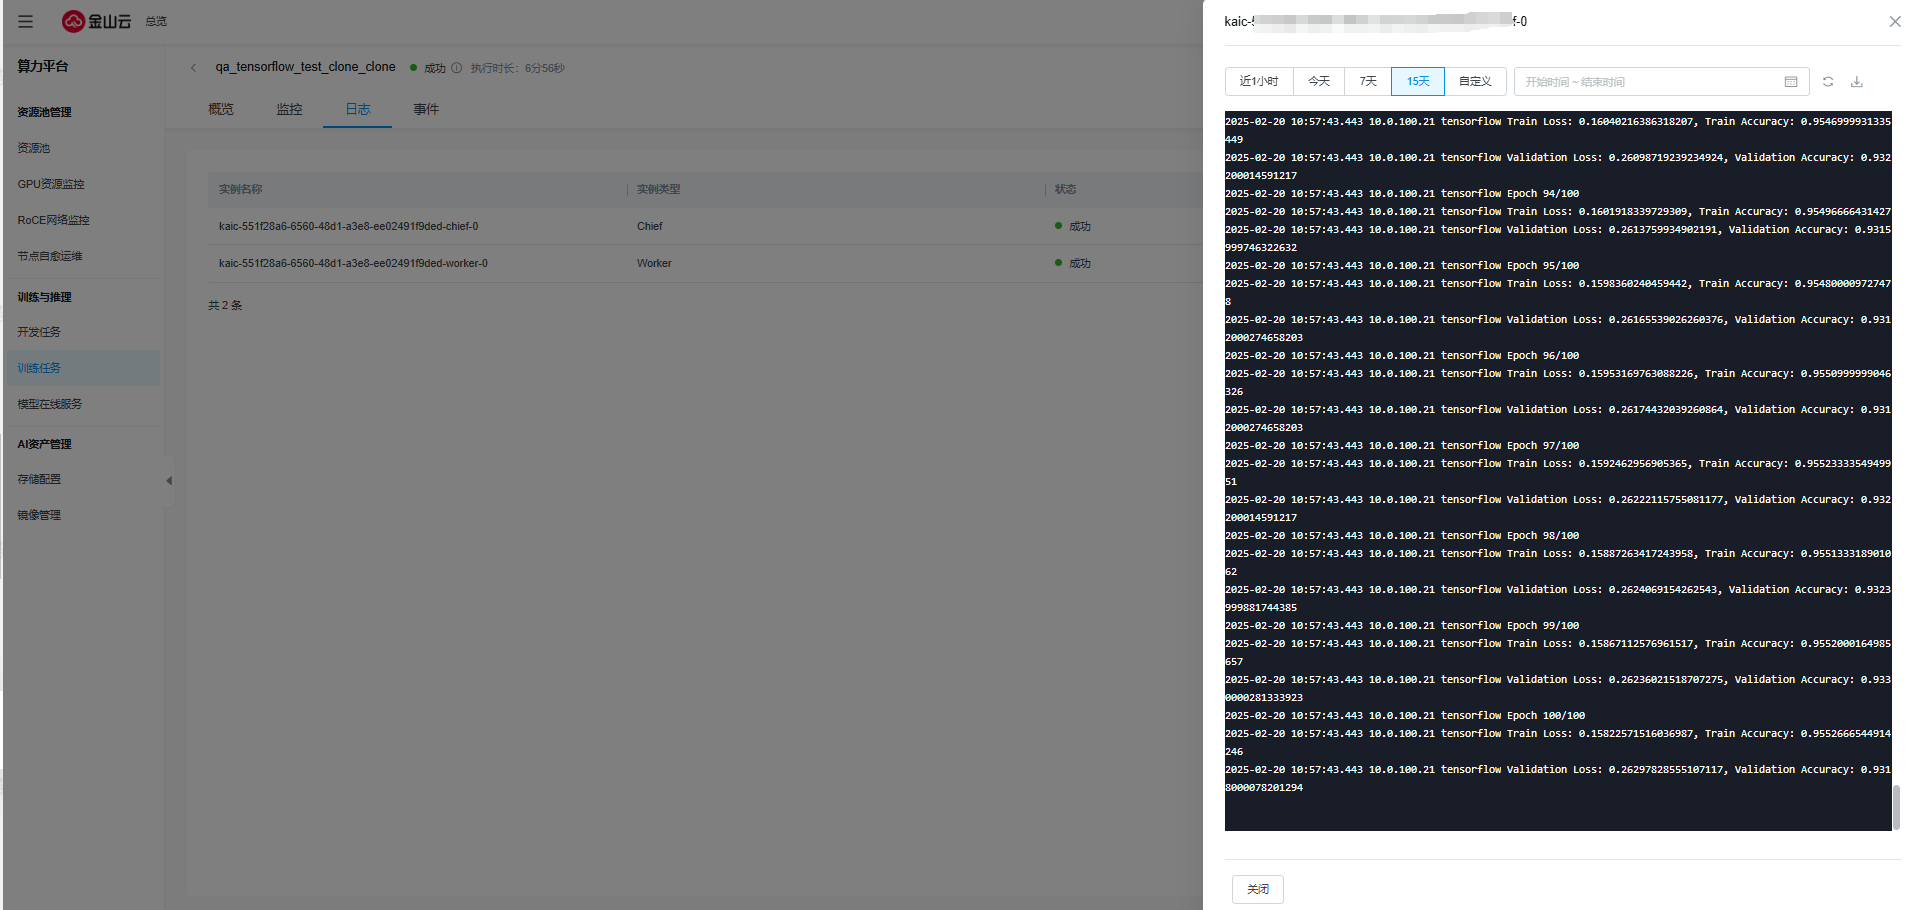Select the 15天 time range
The image size is (1921, 910).
[1418, 81]
